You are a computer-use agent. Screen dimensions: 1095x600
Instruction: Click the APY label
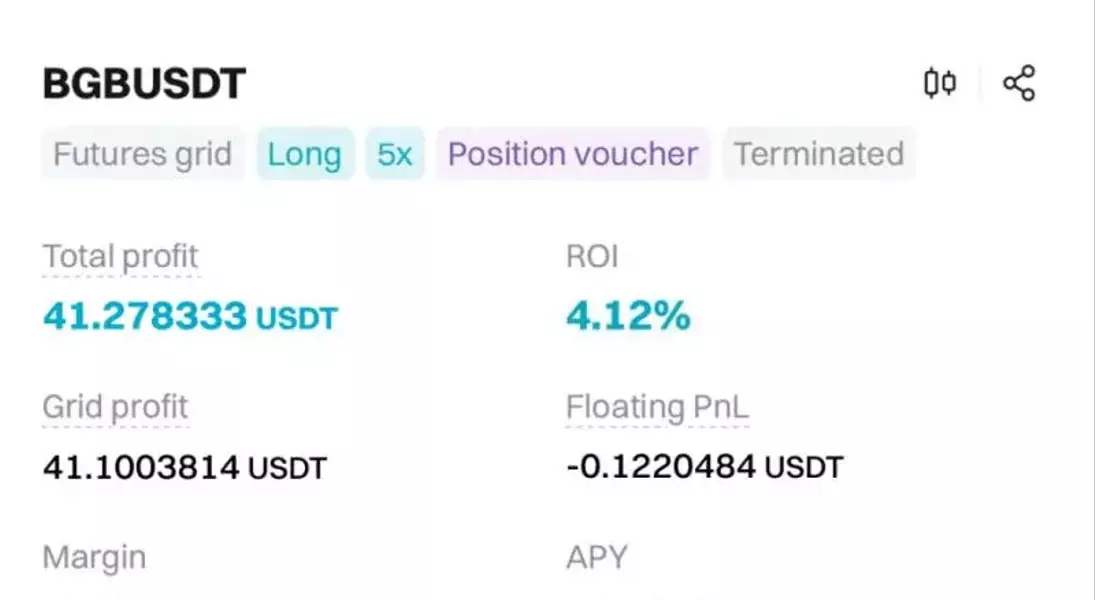(x=597, y=557)
